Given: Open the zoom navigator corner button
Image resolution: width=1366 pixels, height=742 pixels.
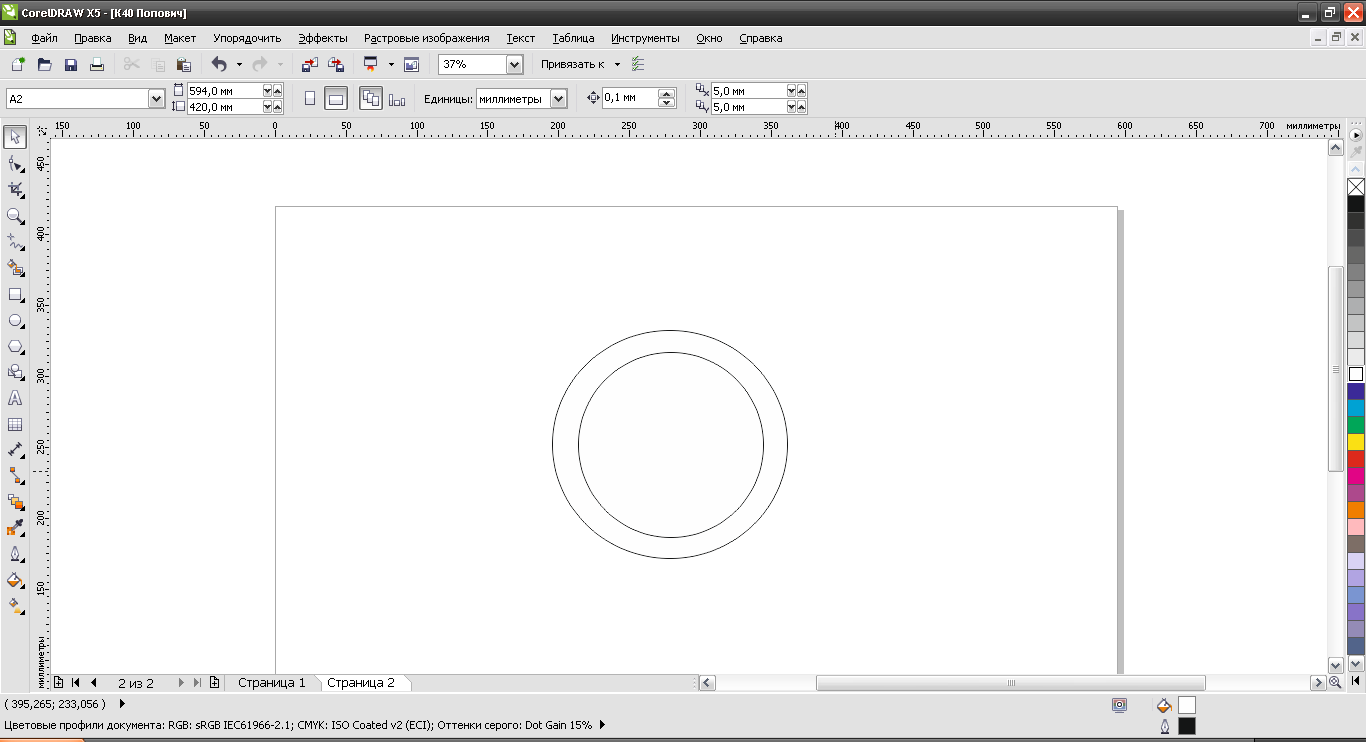Looking at the screenshot, I should (x=1335, y=683).
